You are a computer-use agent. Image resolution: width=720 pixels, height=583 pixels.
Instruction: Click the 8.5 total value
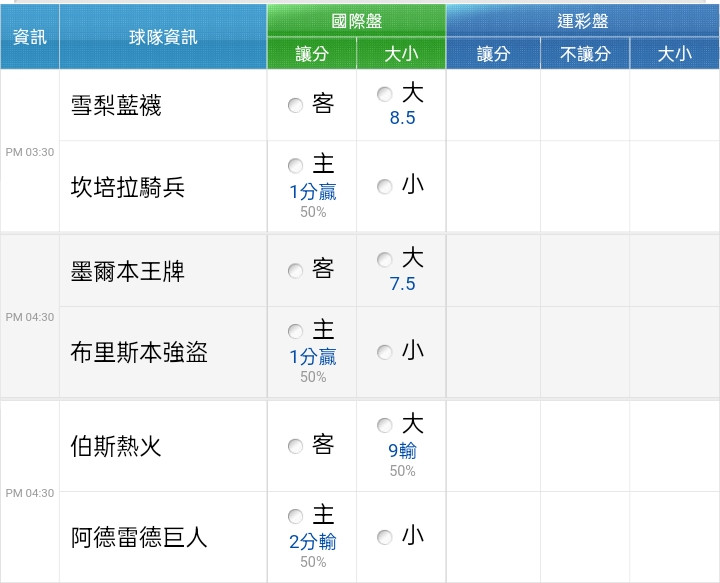[x=402, y=118]
